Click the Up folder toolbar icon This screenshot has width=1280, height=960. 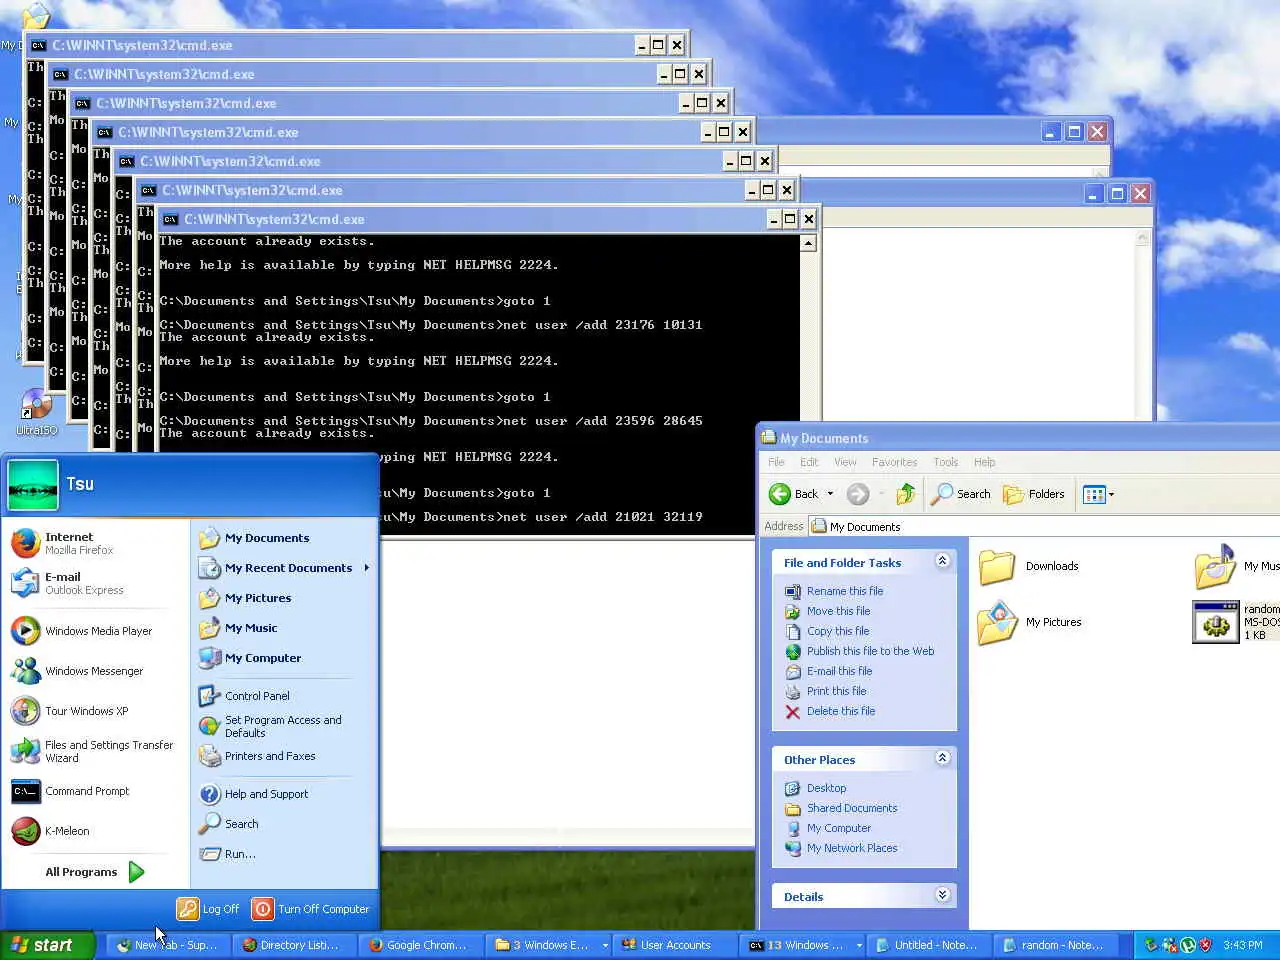(x=906, y=494)
